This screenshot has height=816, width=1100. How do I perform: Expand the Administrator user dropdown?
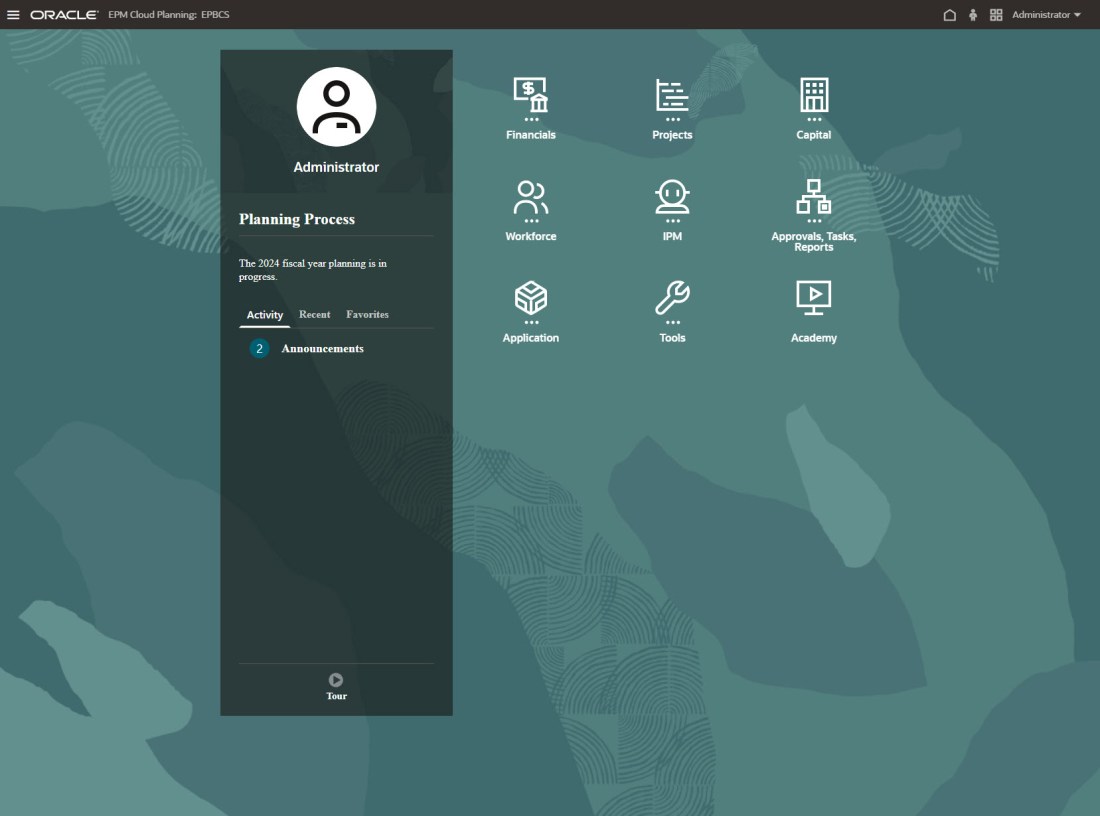1046,15
